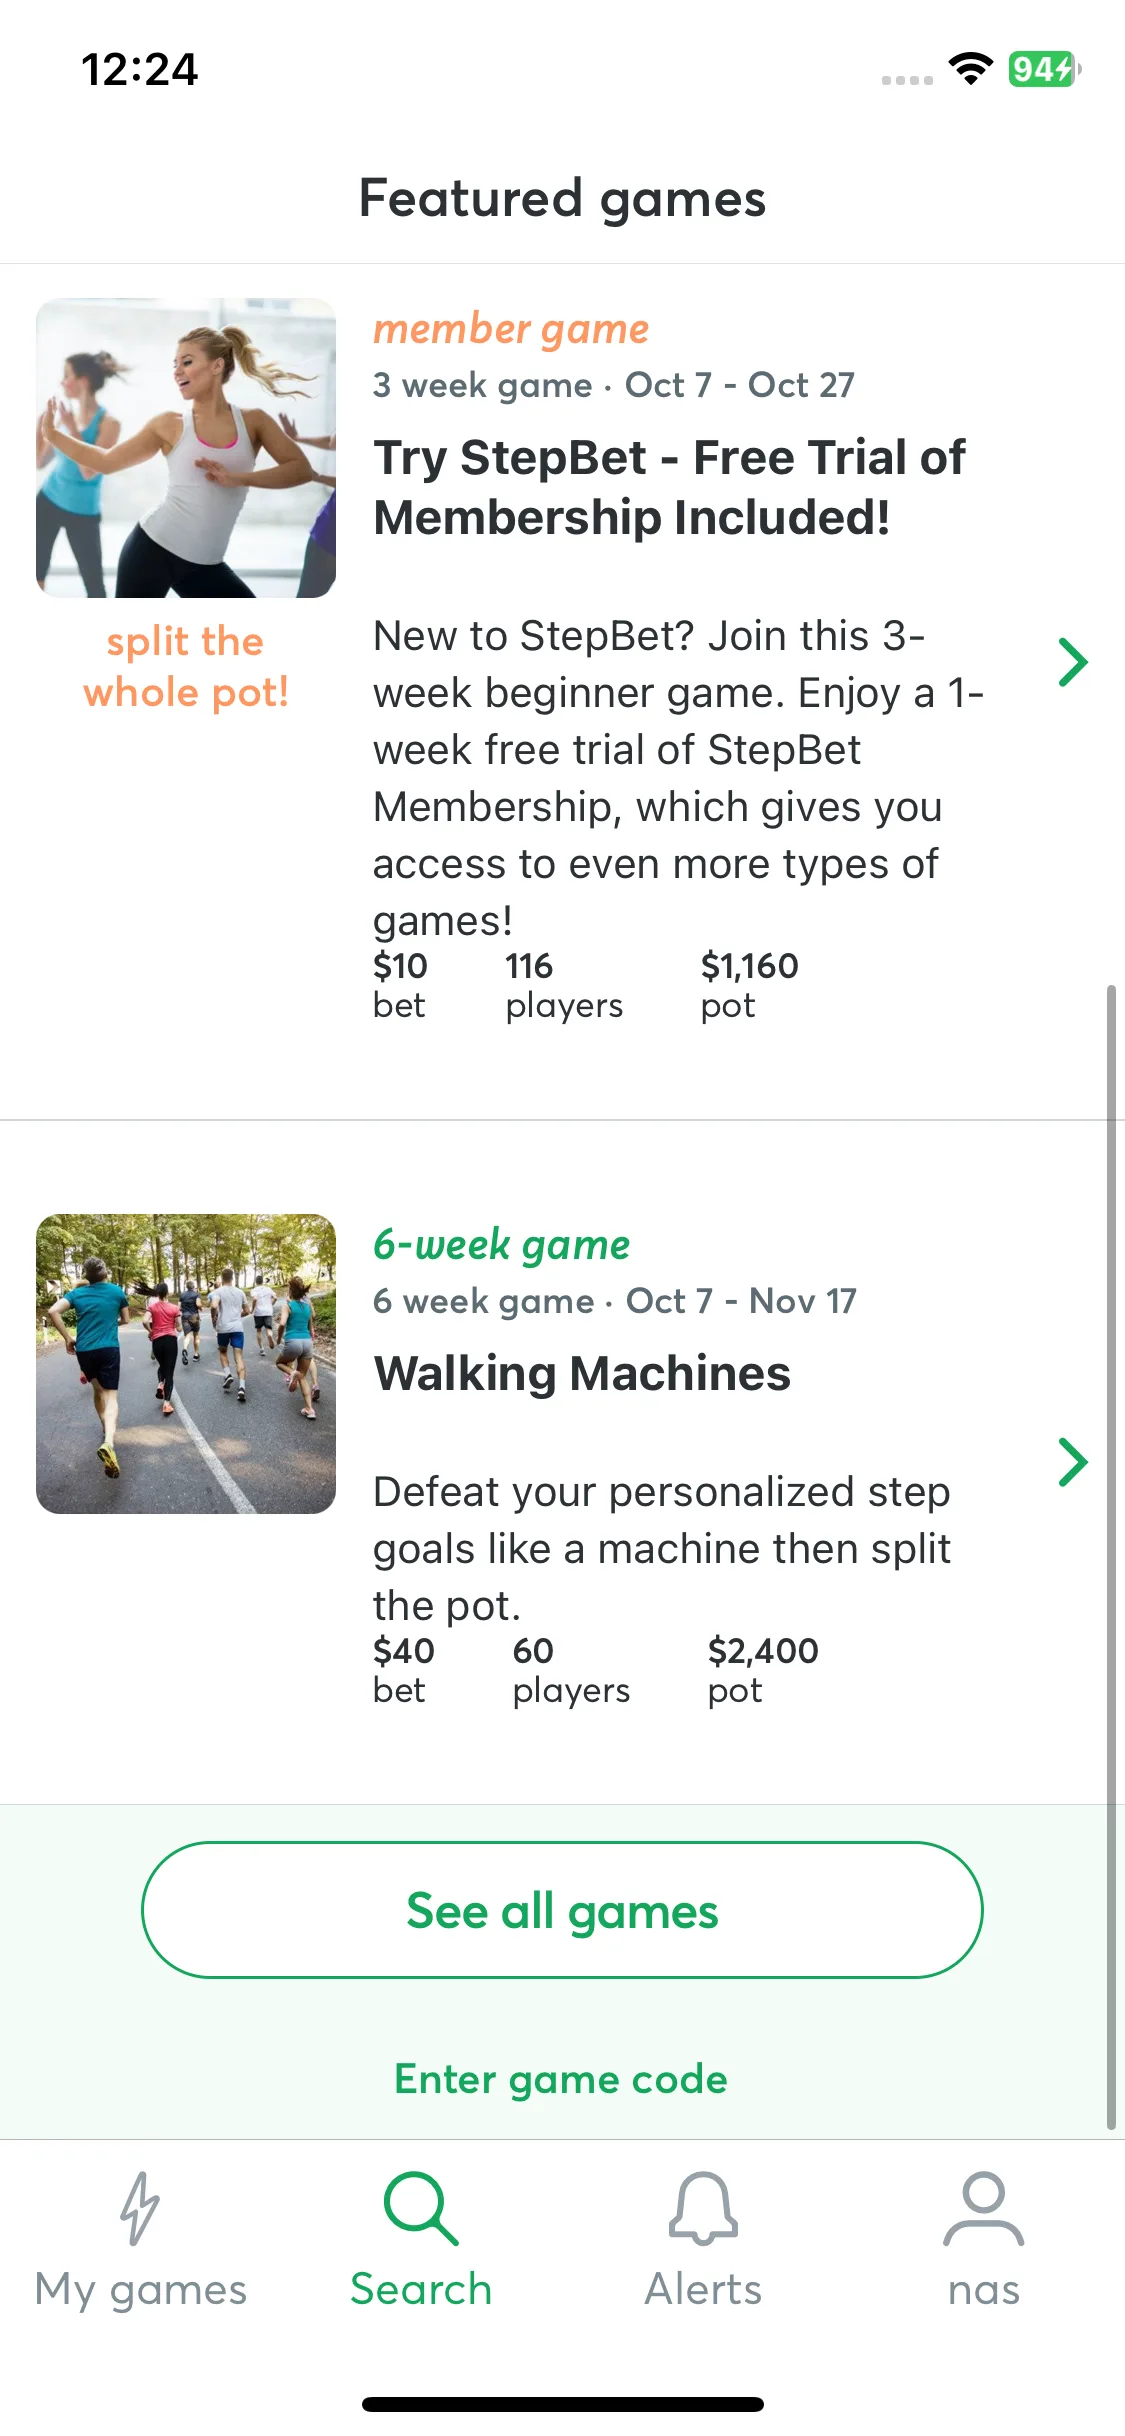The width and height of the screenshot is (1125, 2436).
Task: Select the My games tab label
Action: click(x=140, y=2289)
